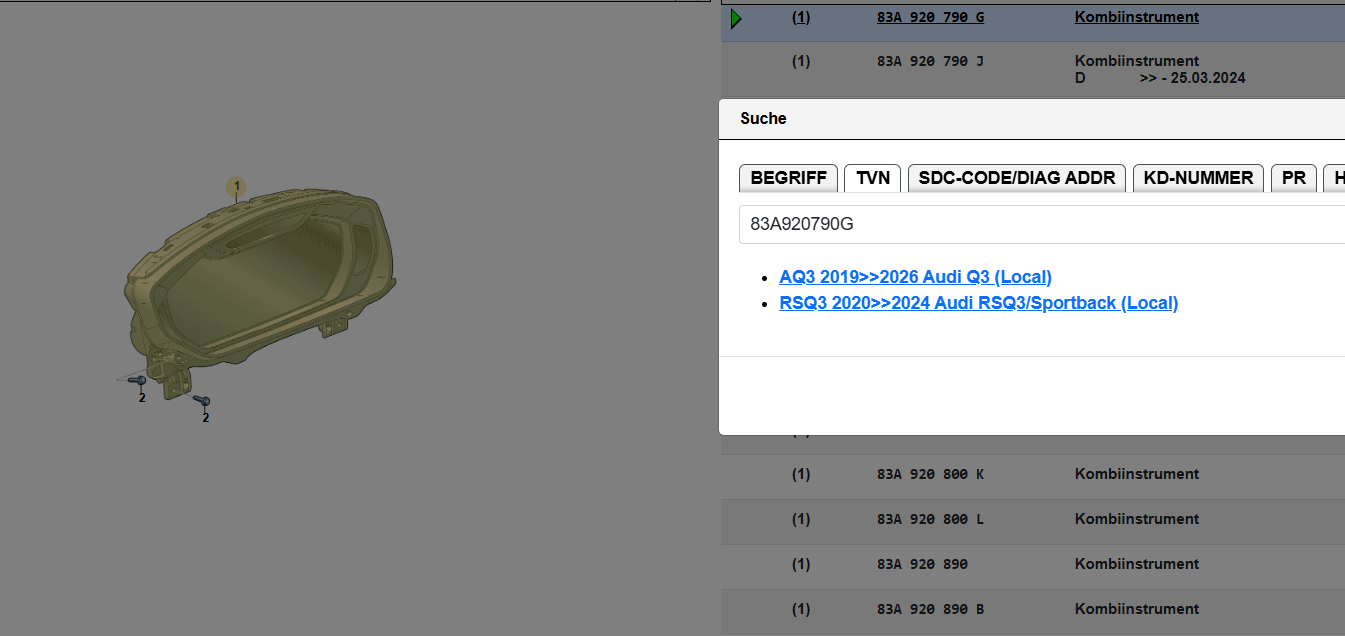This screenshot has width=1345, height=636.
Task: Click quantity (1) in the 83A 920 800 L row
Action: click(801, 519)
